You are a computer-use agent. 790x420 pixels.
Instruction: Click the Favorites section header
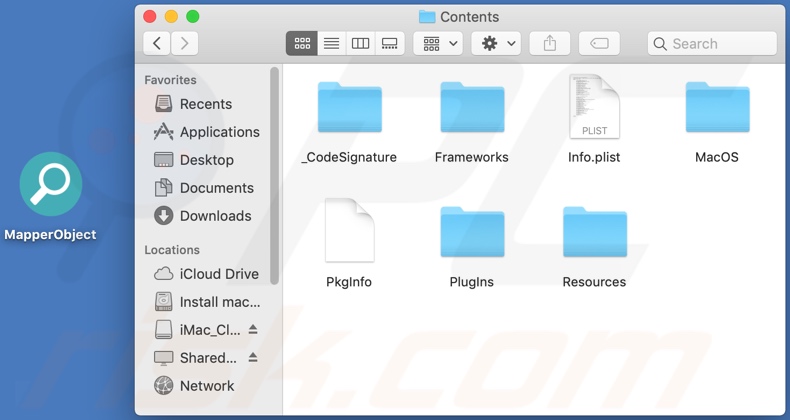[x=170, y=80]
